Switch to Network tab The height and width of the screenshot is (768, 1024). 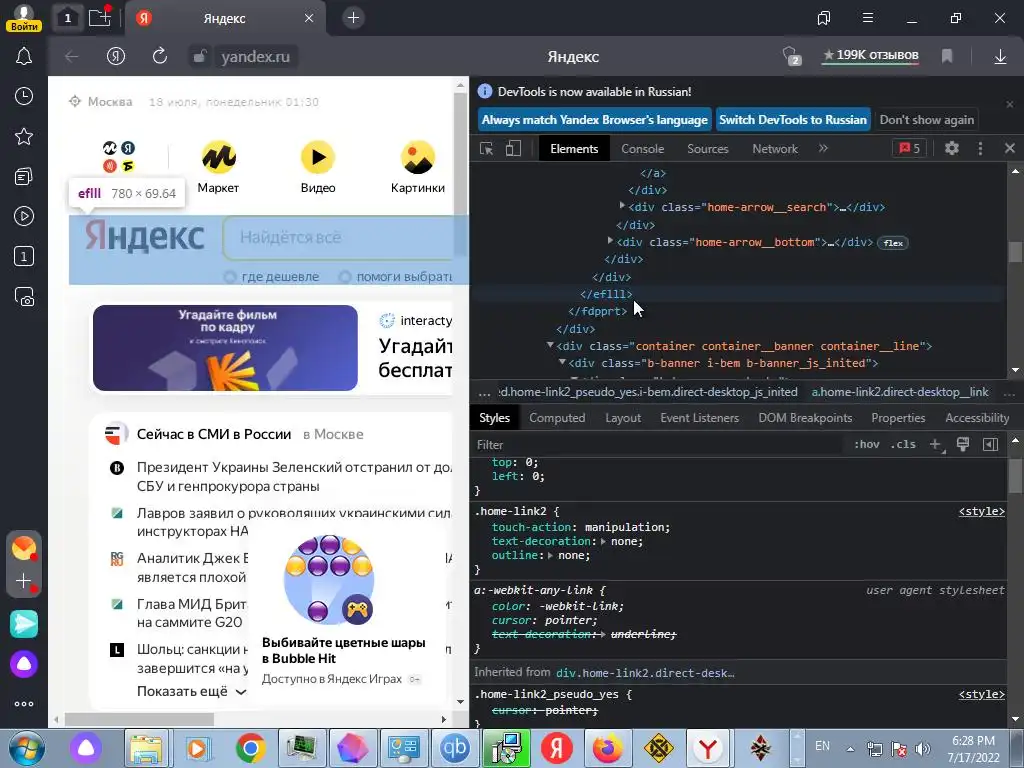(x=775, y=149)
